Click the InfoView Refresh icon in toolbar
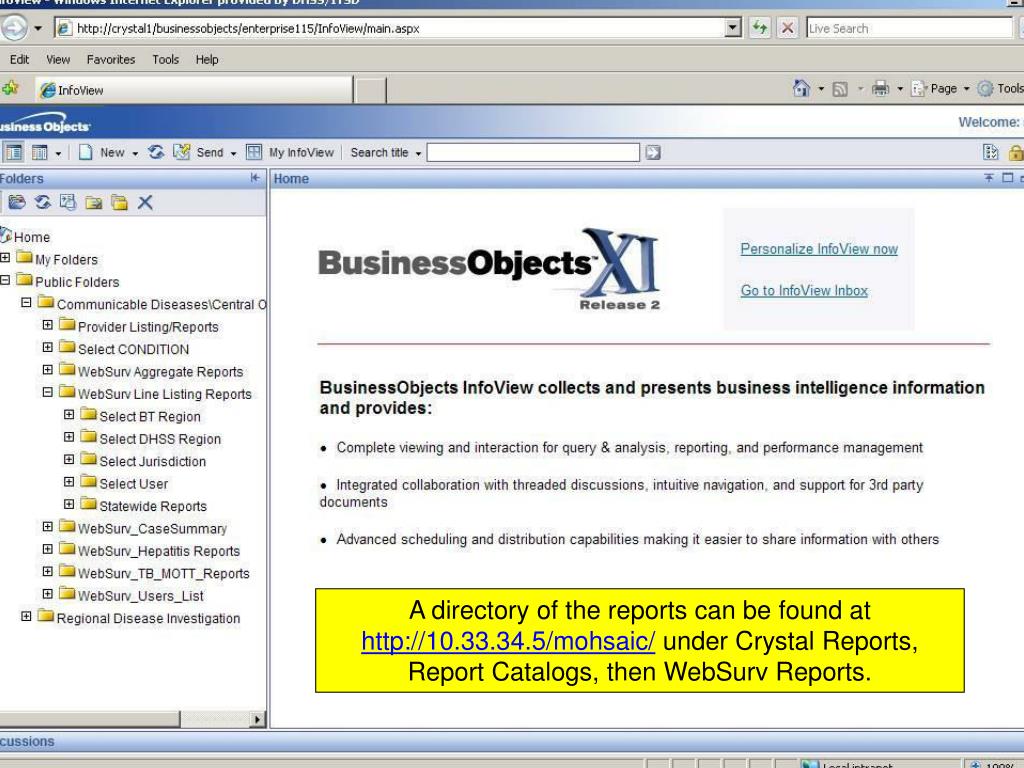Image resolution: width=1024 pixels, height=768 pixels. (x=155, y=152)
